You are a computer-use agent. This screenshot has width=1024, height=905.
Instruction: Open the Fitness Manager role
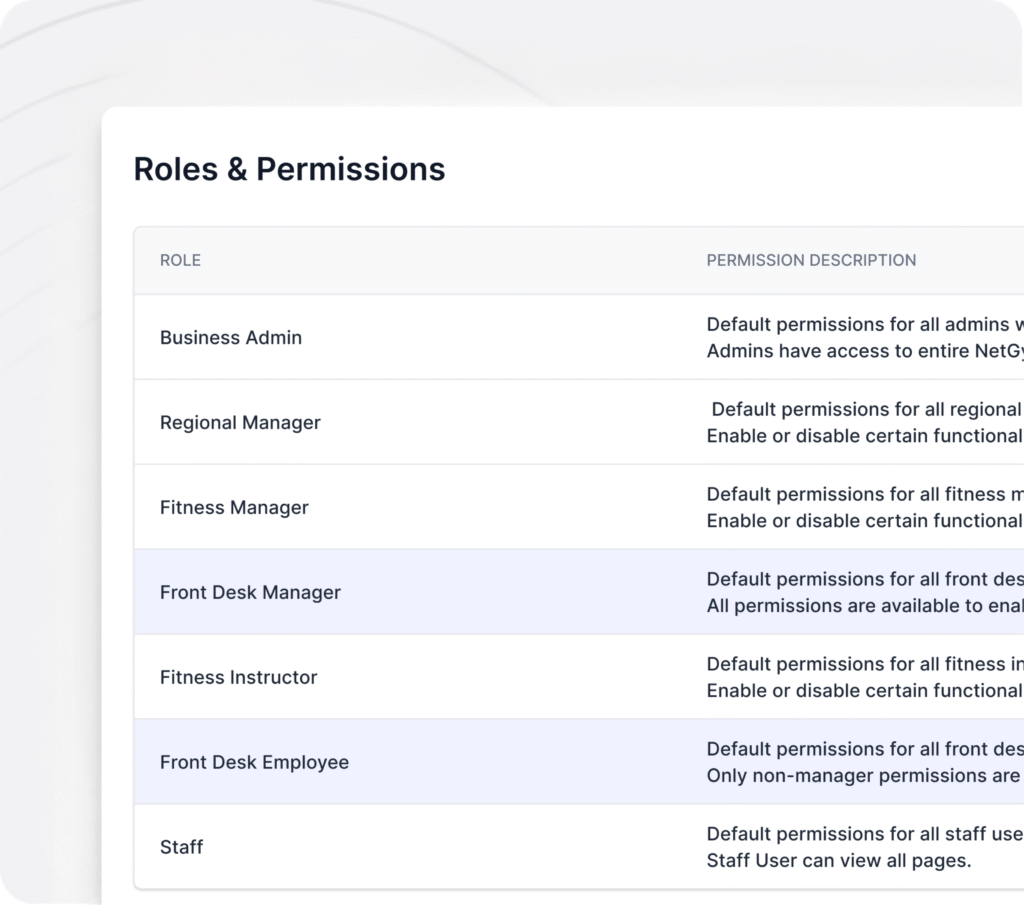pyautogui.click(x=234, y=508)
